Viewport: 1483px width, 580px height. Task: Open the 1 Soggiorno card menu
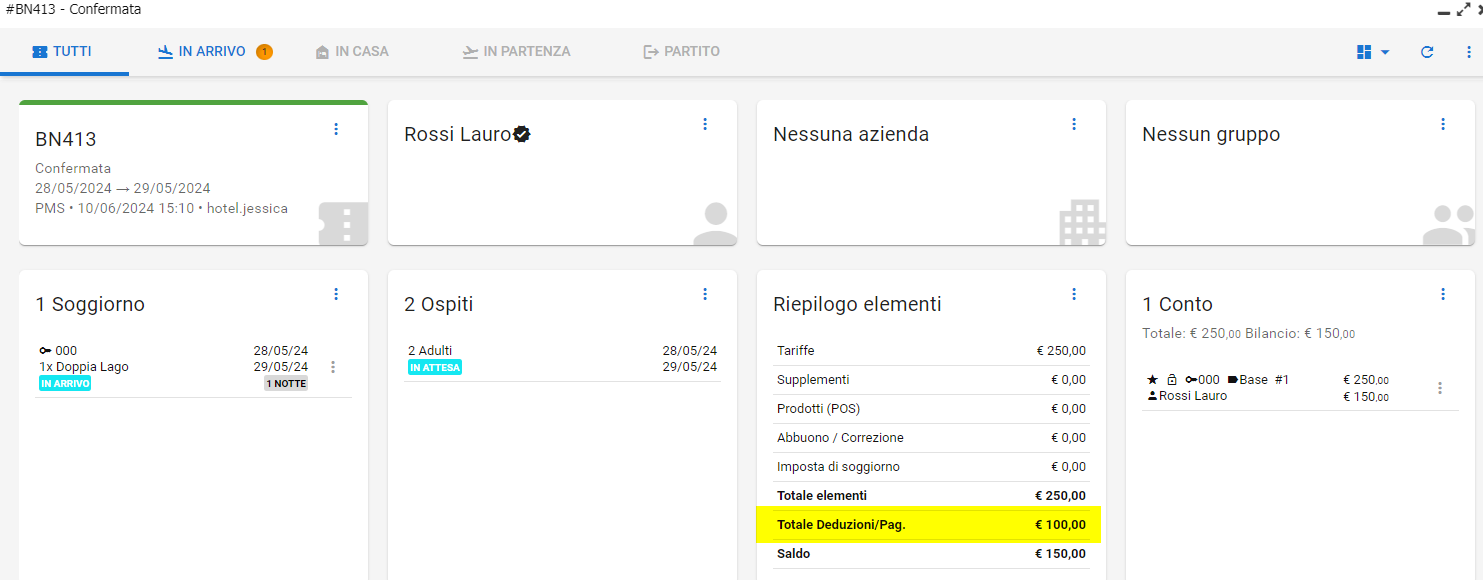point(336,294)
